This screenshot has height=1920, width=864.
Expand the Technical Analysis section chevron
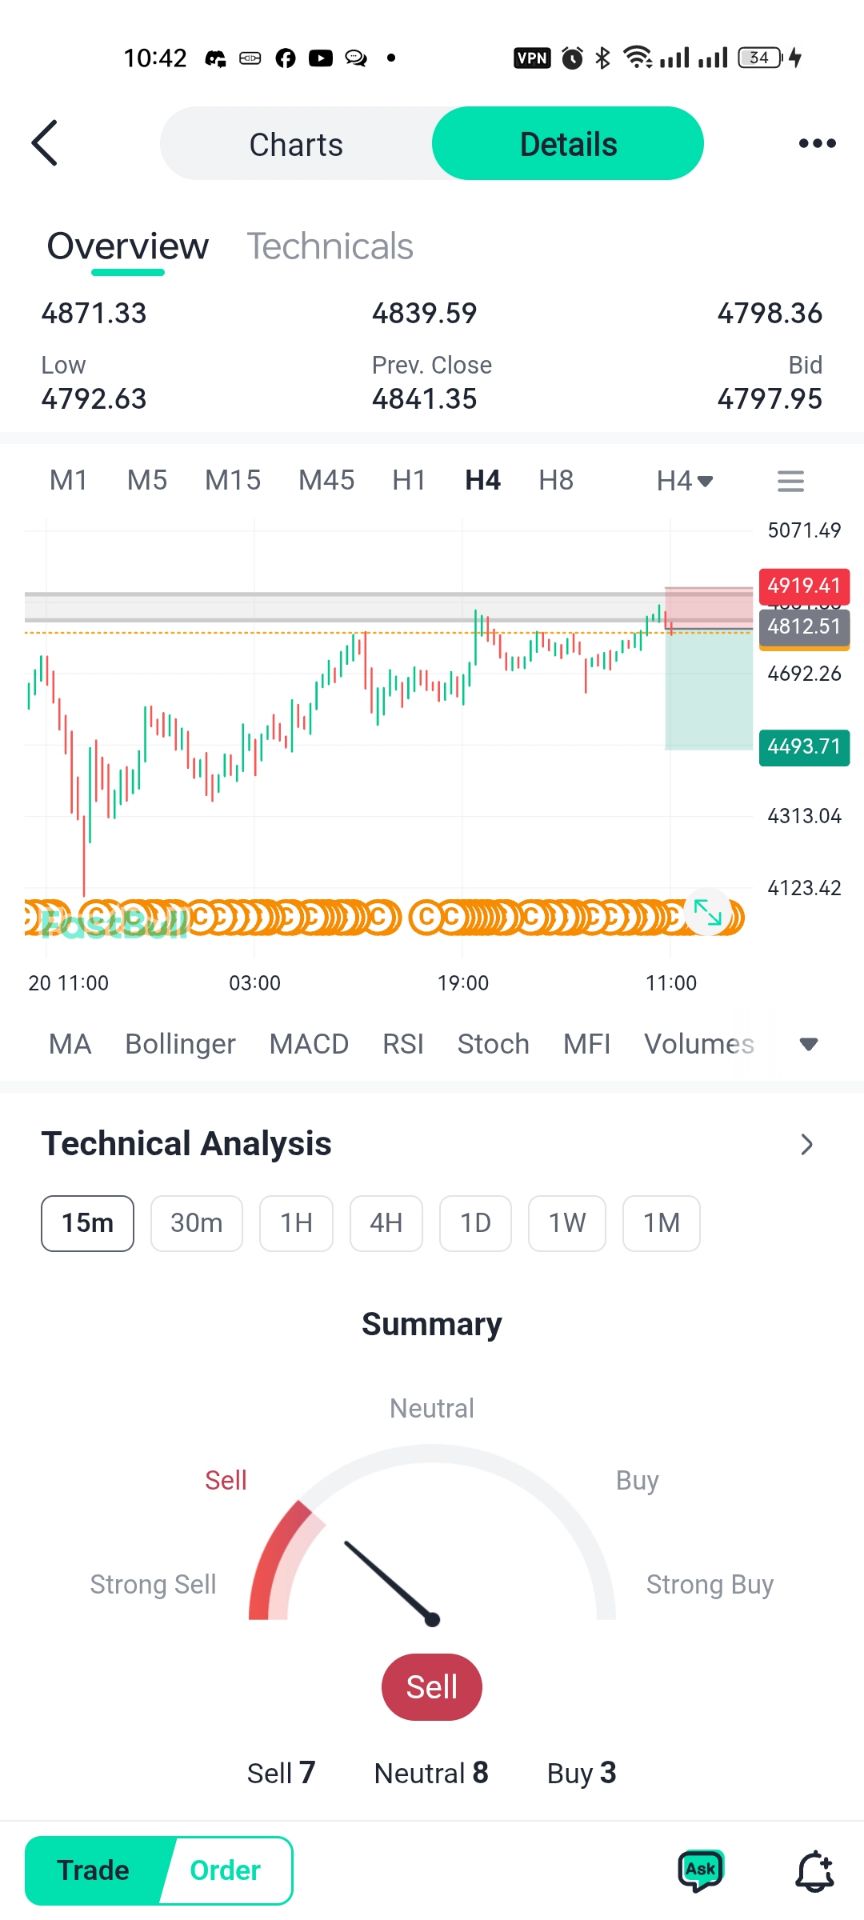point(807,1144)
